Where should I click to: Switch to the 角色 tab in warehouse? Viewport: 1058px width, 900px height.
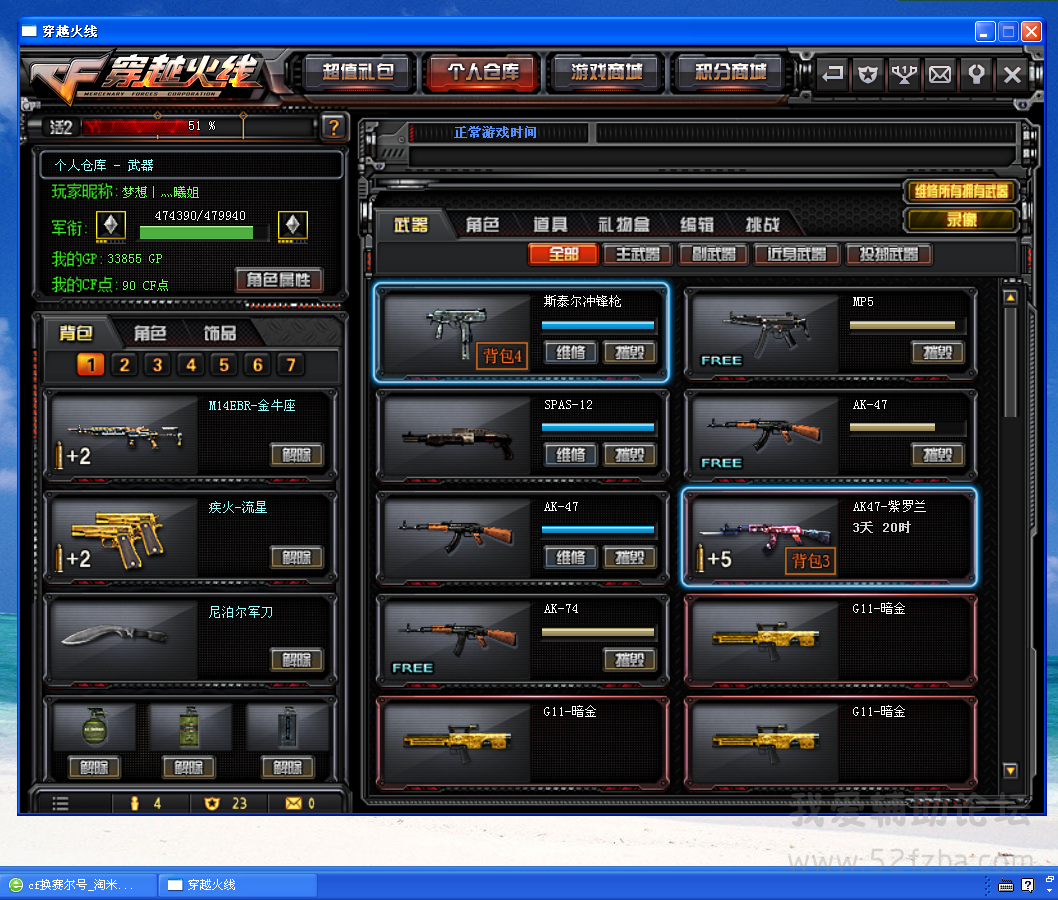pyautogui.click(x=482, y=224)
